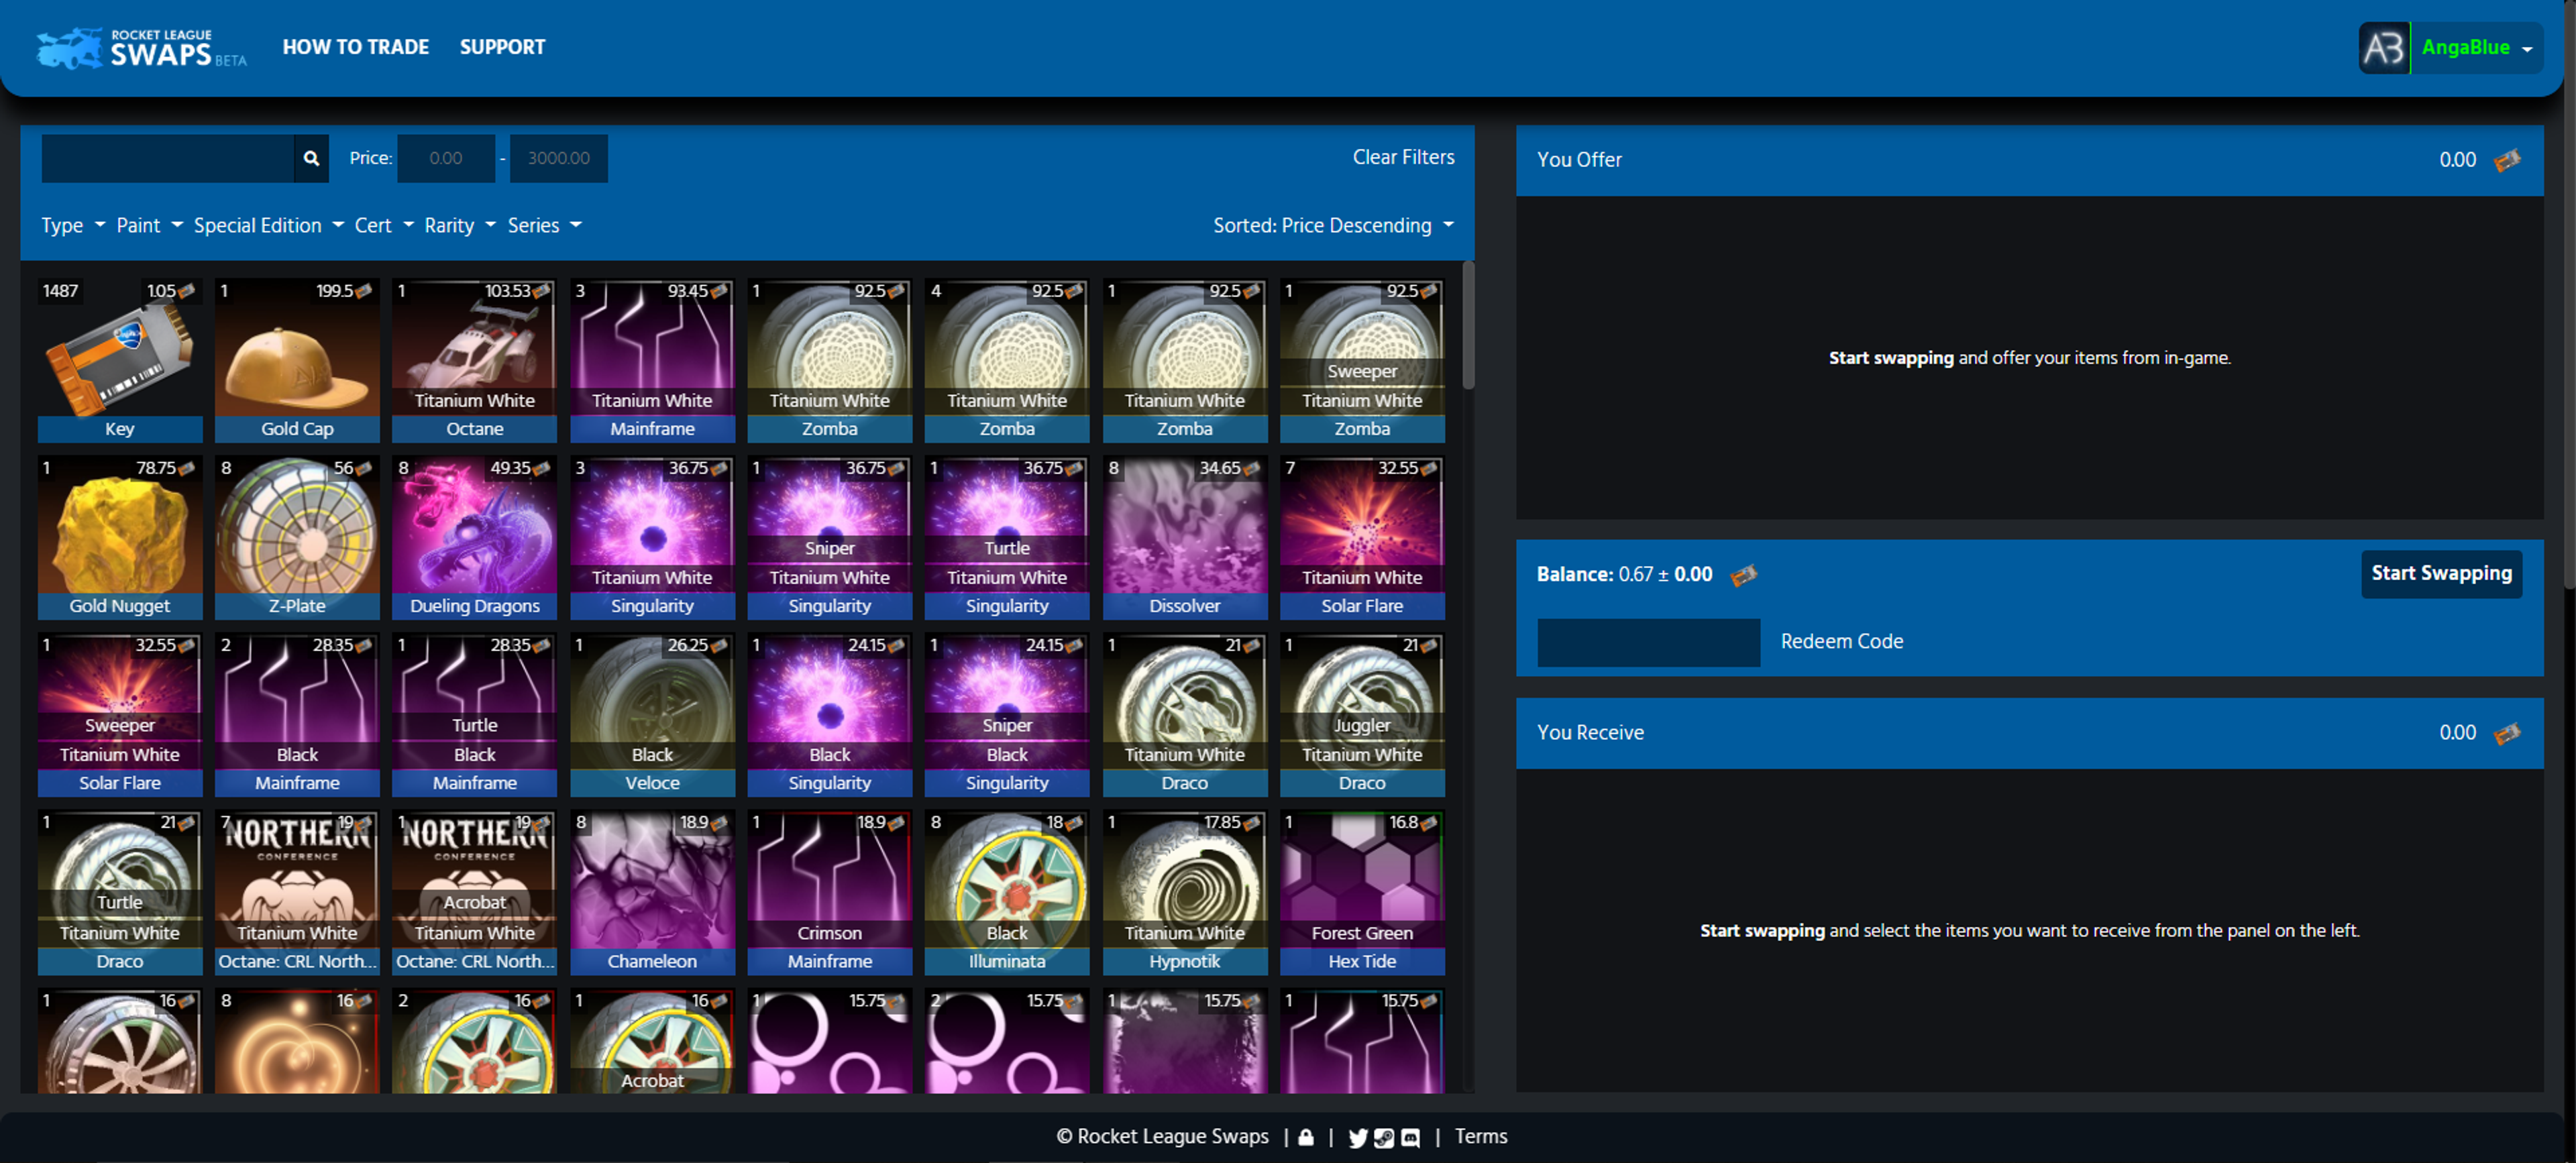Click the Clear Filters link
This screenshot has height=1163, width=2576.
click(x=1403, y=157)
